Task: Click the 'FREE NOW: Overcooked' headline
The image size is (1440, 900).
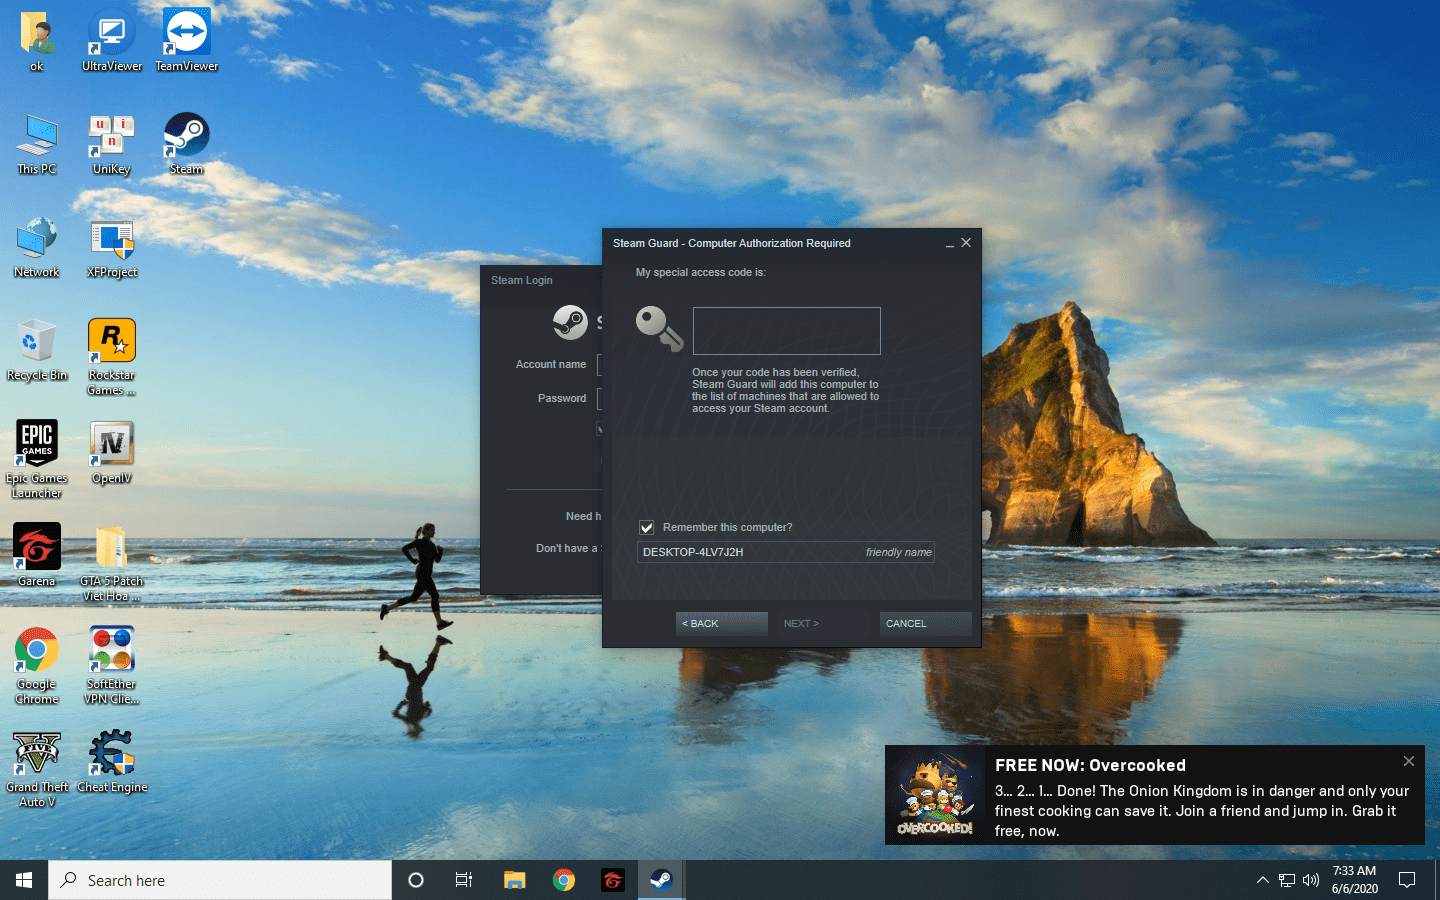Action: (1090, 765)
